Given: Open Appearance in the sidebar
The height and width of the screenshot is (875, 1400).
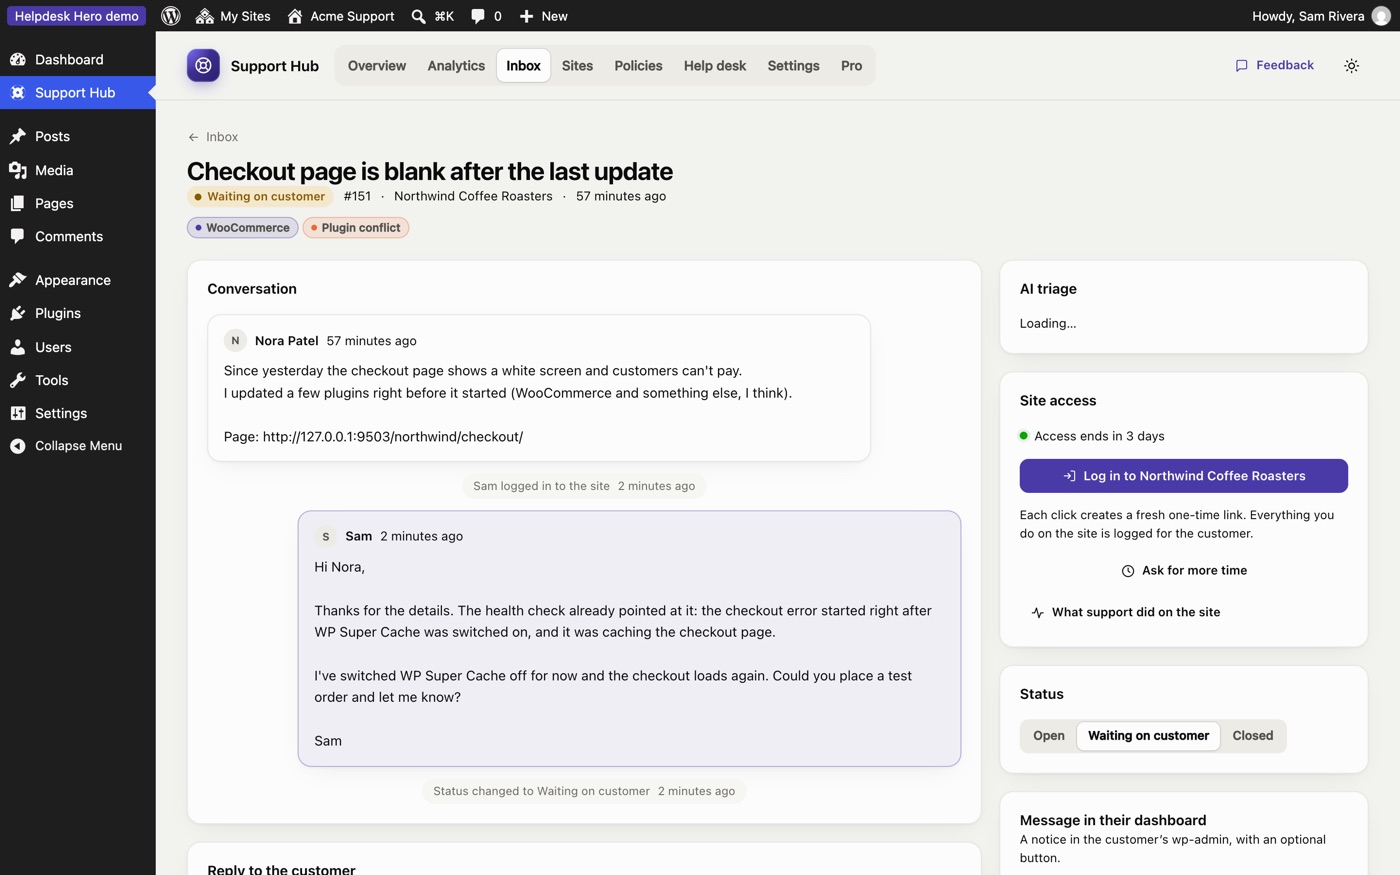Looking at the screenshot, I should click(x=78, y=280).
